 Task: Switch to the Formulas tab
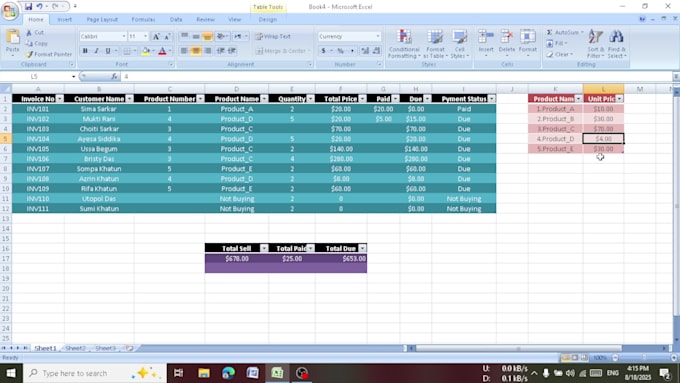(143, 20)
